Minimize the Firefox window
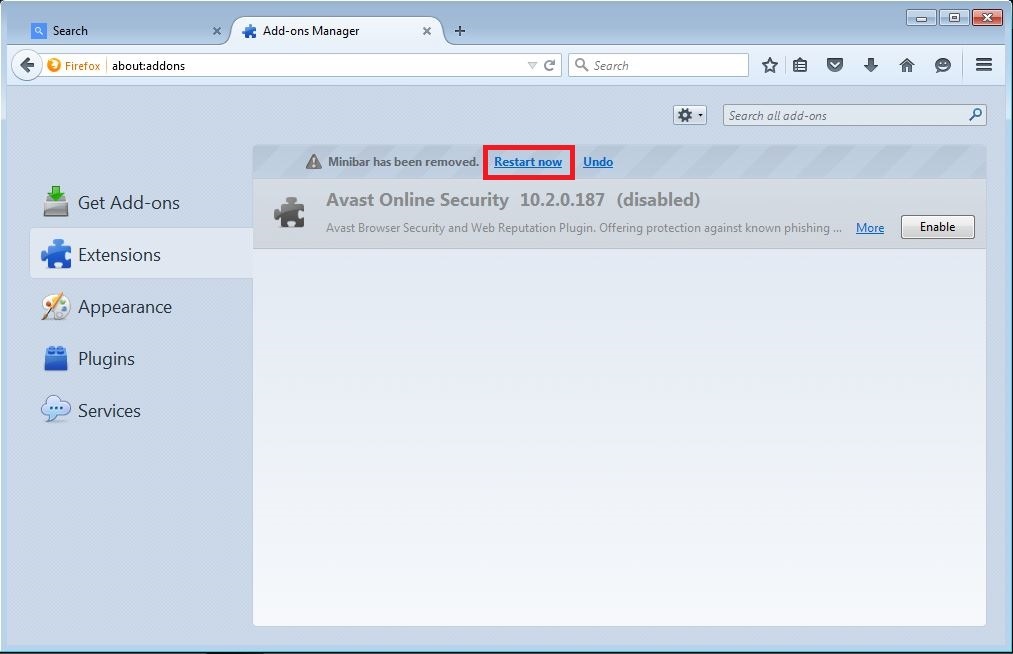 [921, 18]
